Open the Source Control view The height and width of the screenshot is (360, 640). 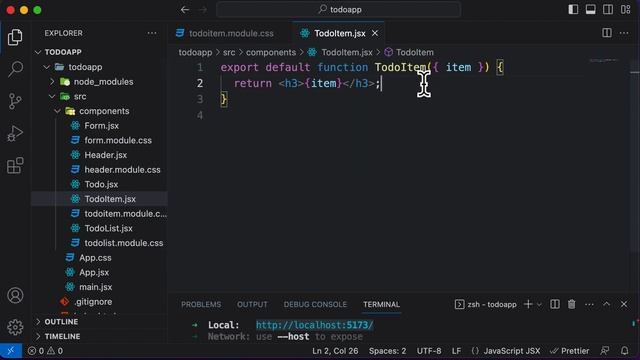tap(15, 101)
